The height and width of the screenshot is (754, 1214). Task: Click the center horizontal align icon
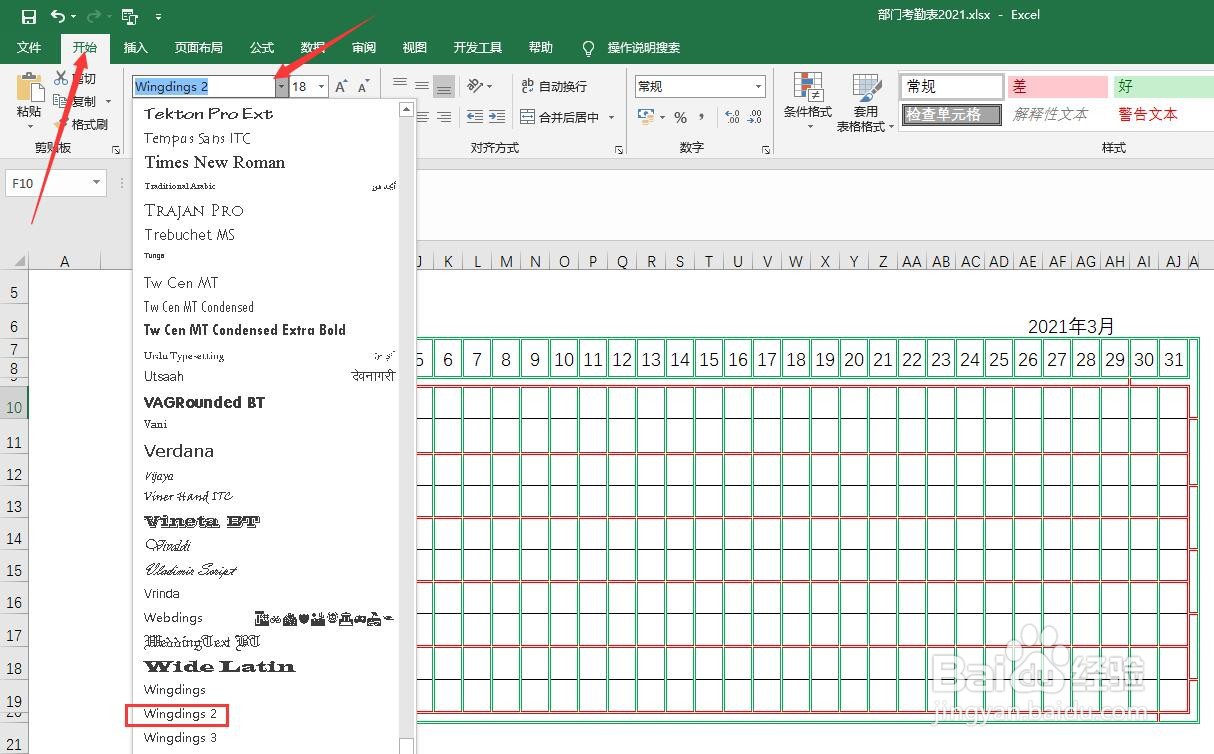tap(422, 117)
